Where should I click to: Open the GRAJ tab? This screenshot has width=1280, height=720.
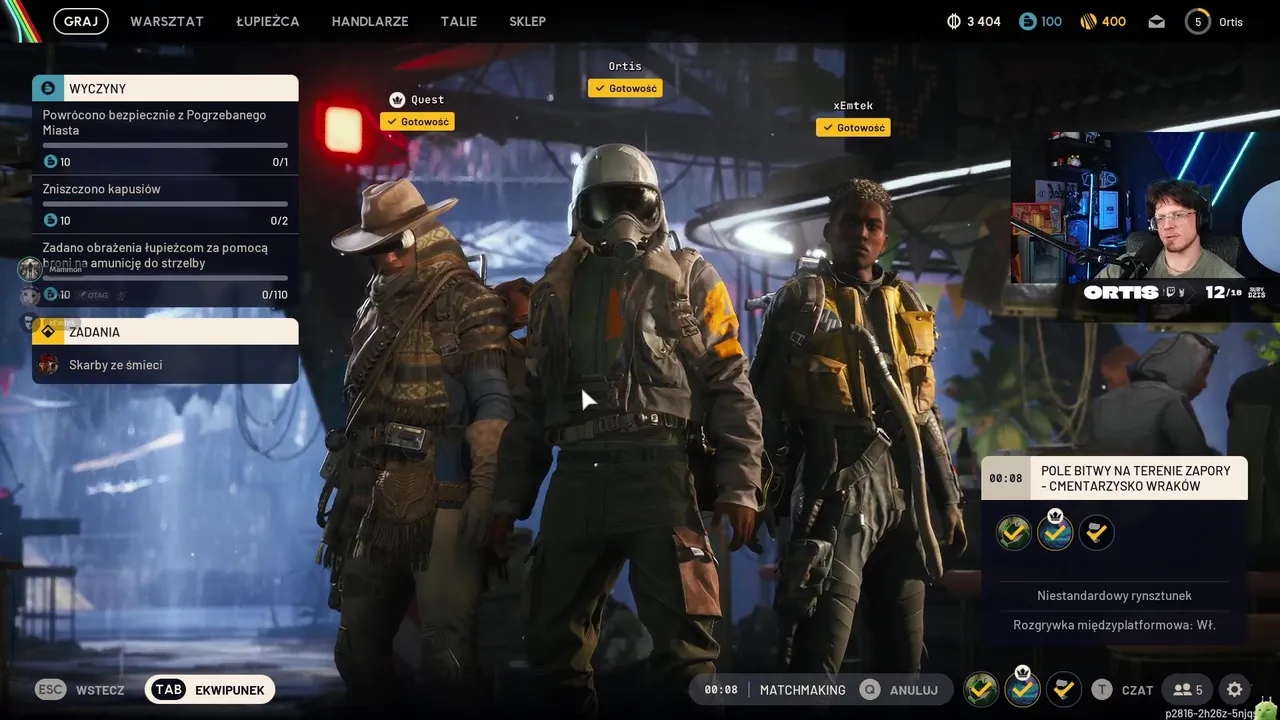tap(80, 21)
